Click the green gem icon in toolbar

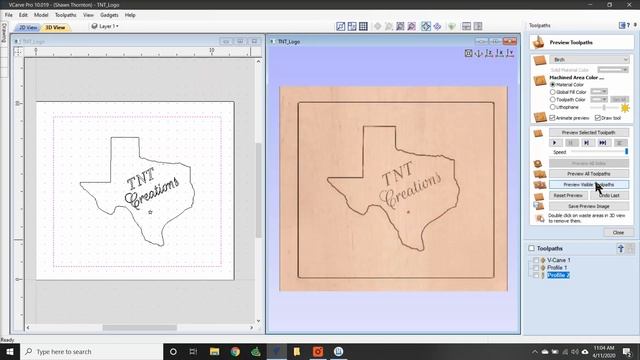coord(451,27)
